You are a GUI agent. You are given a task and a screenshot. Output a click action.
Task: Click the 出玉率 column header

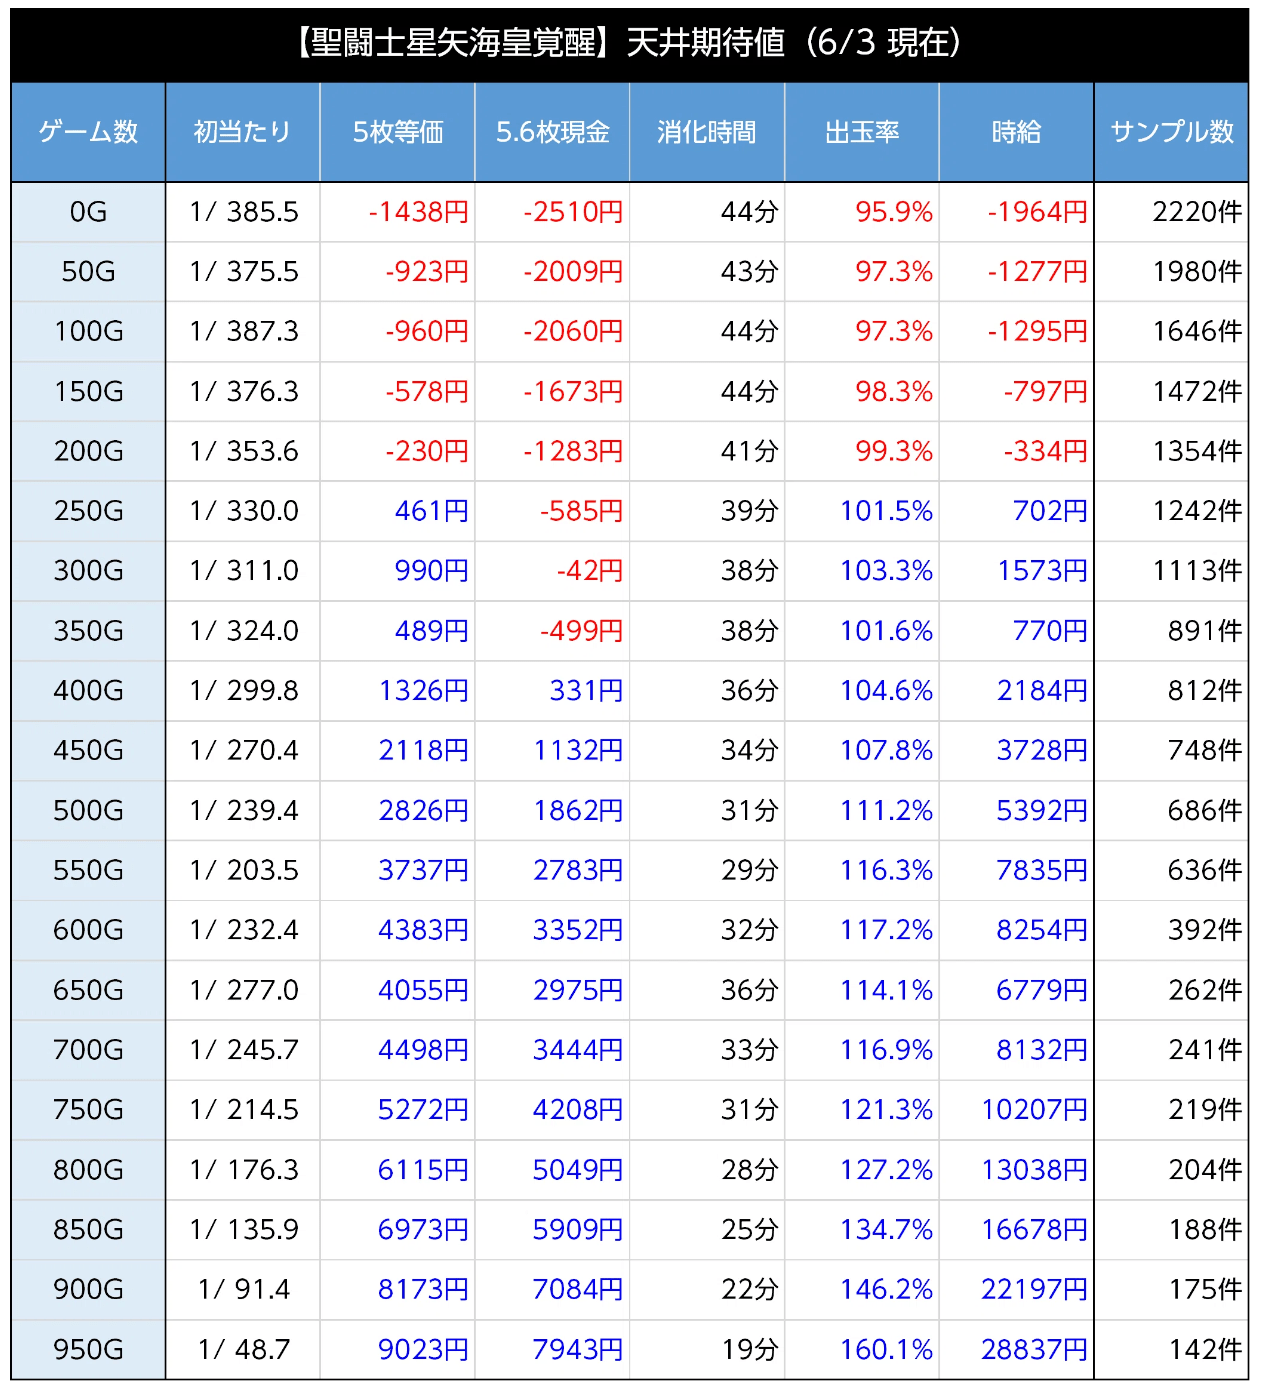(x=862, y=132)
